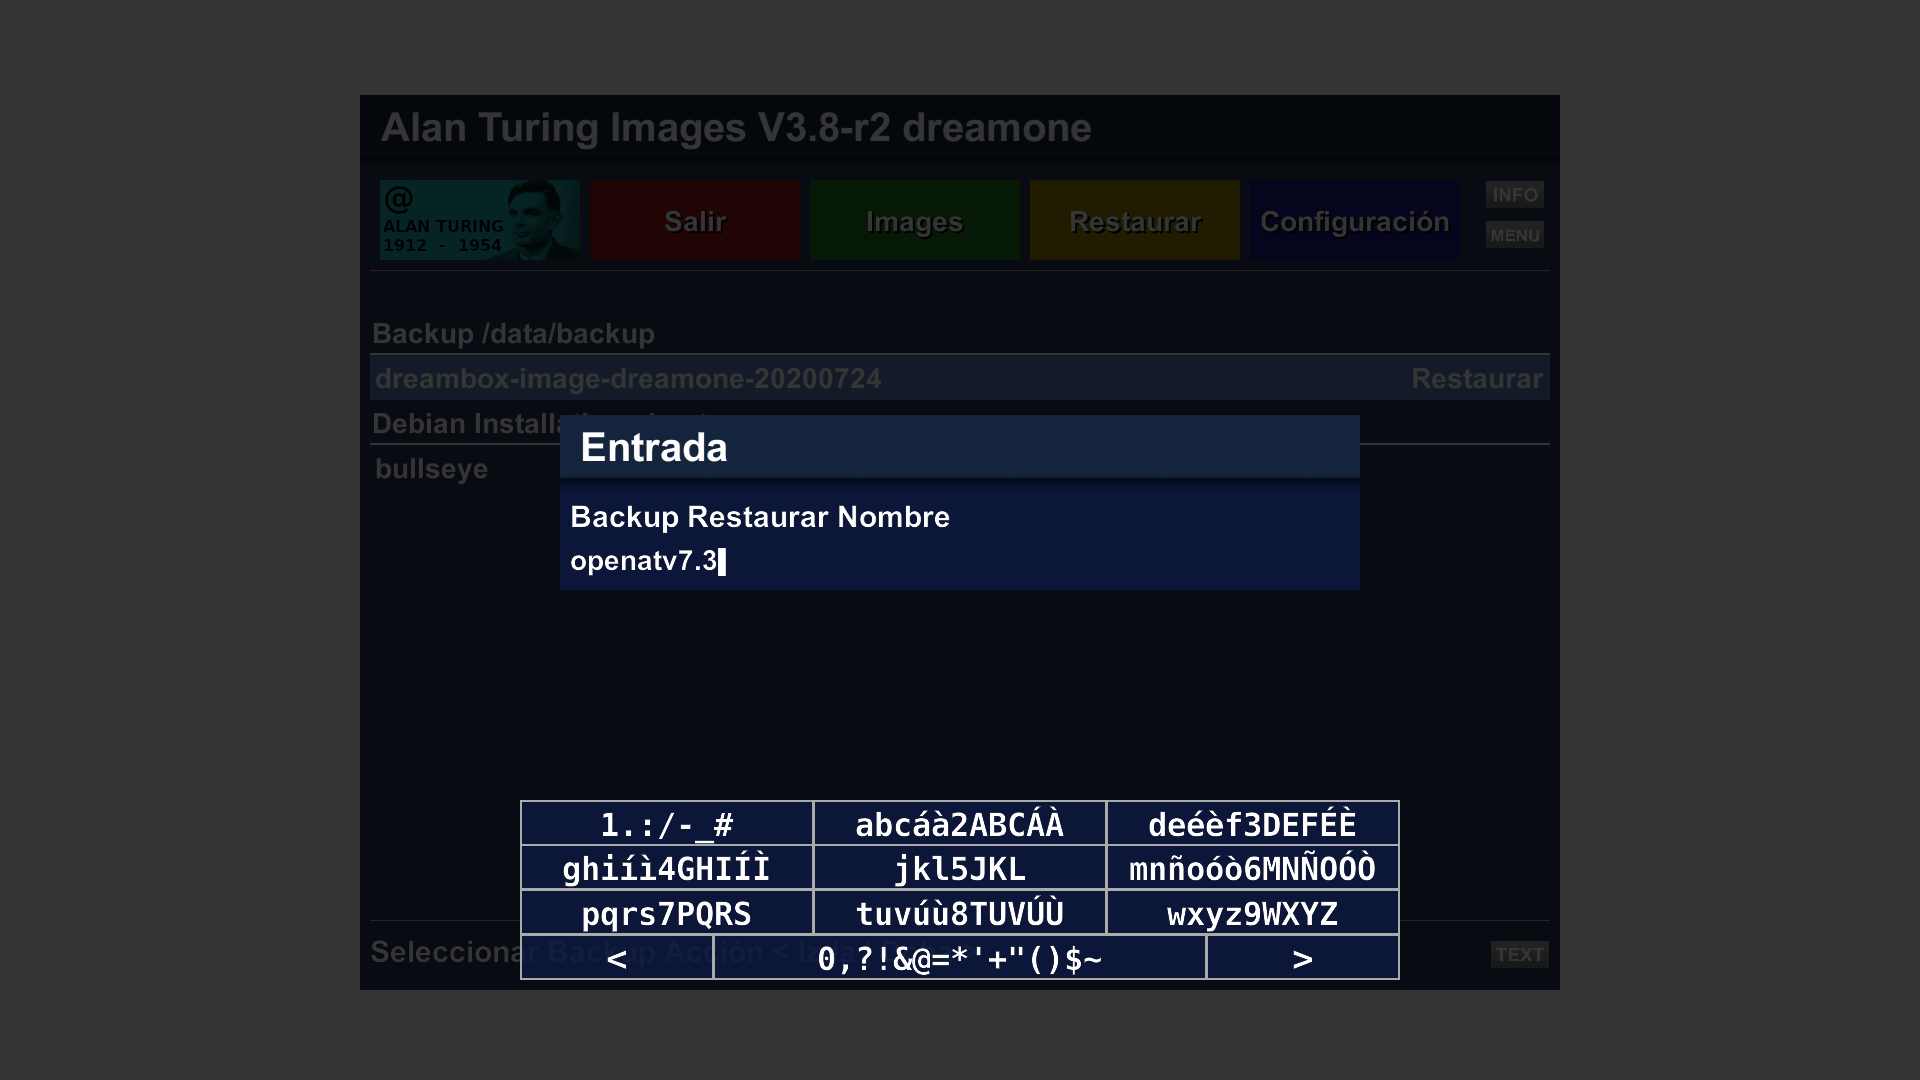Viewport: 1920px width, 1080px height.
Task: Click the MENU key icon
Action: [1514, 235]
